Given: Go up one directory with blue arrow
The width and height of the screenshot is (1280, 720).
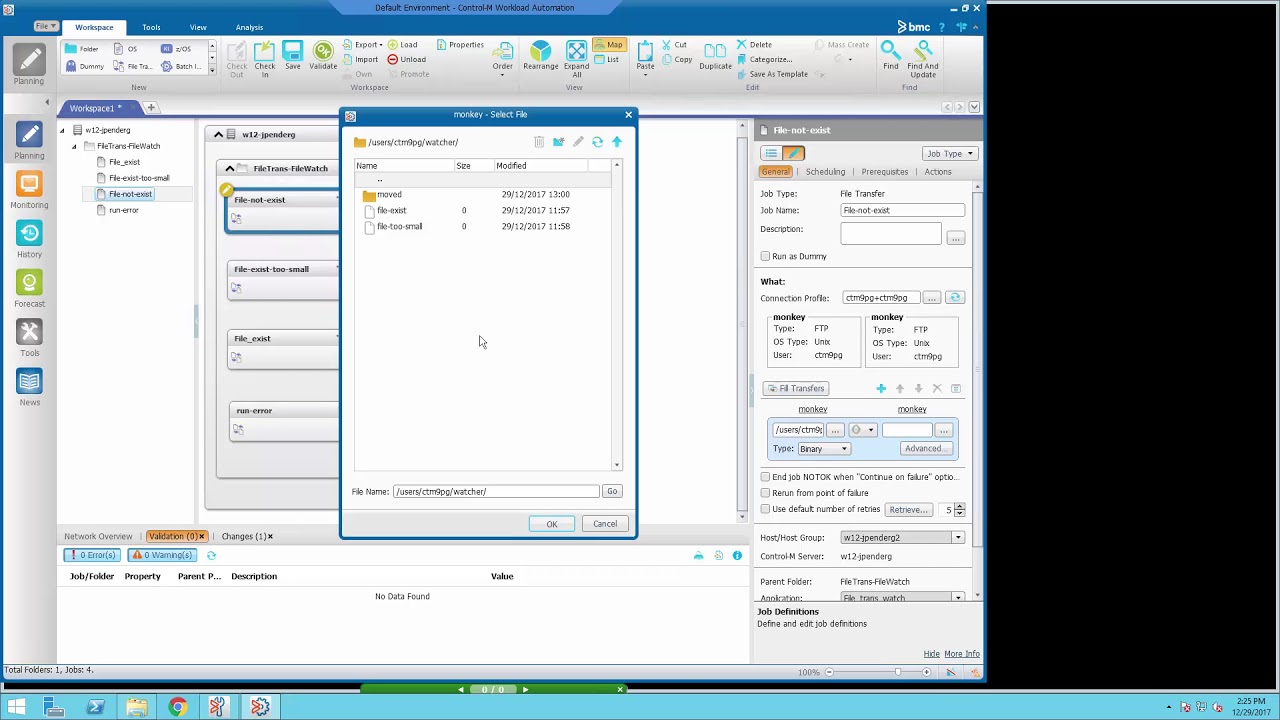Looking at the screenshot, I should coord(617,142).
